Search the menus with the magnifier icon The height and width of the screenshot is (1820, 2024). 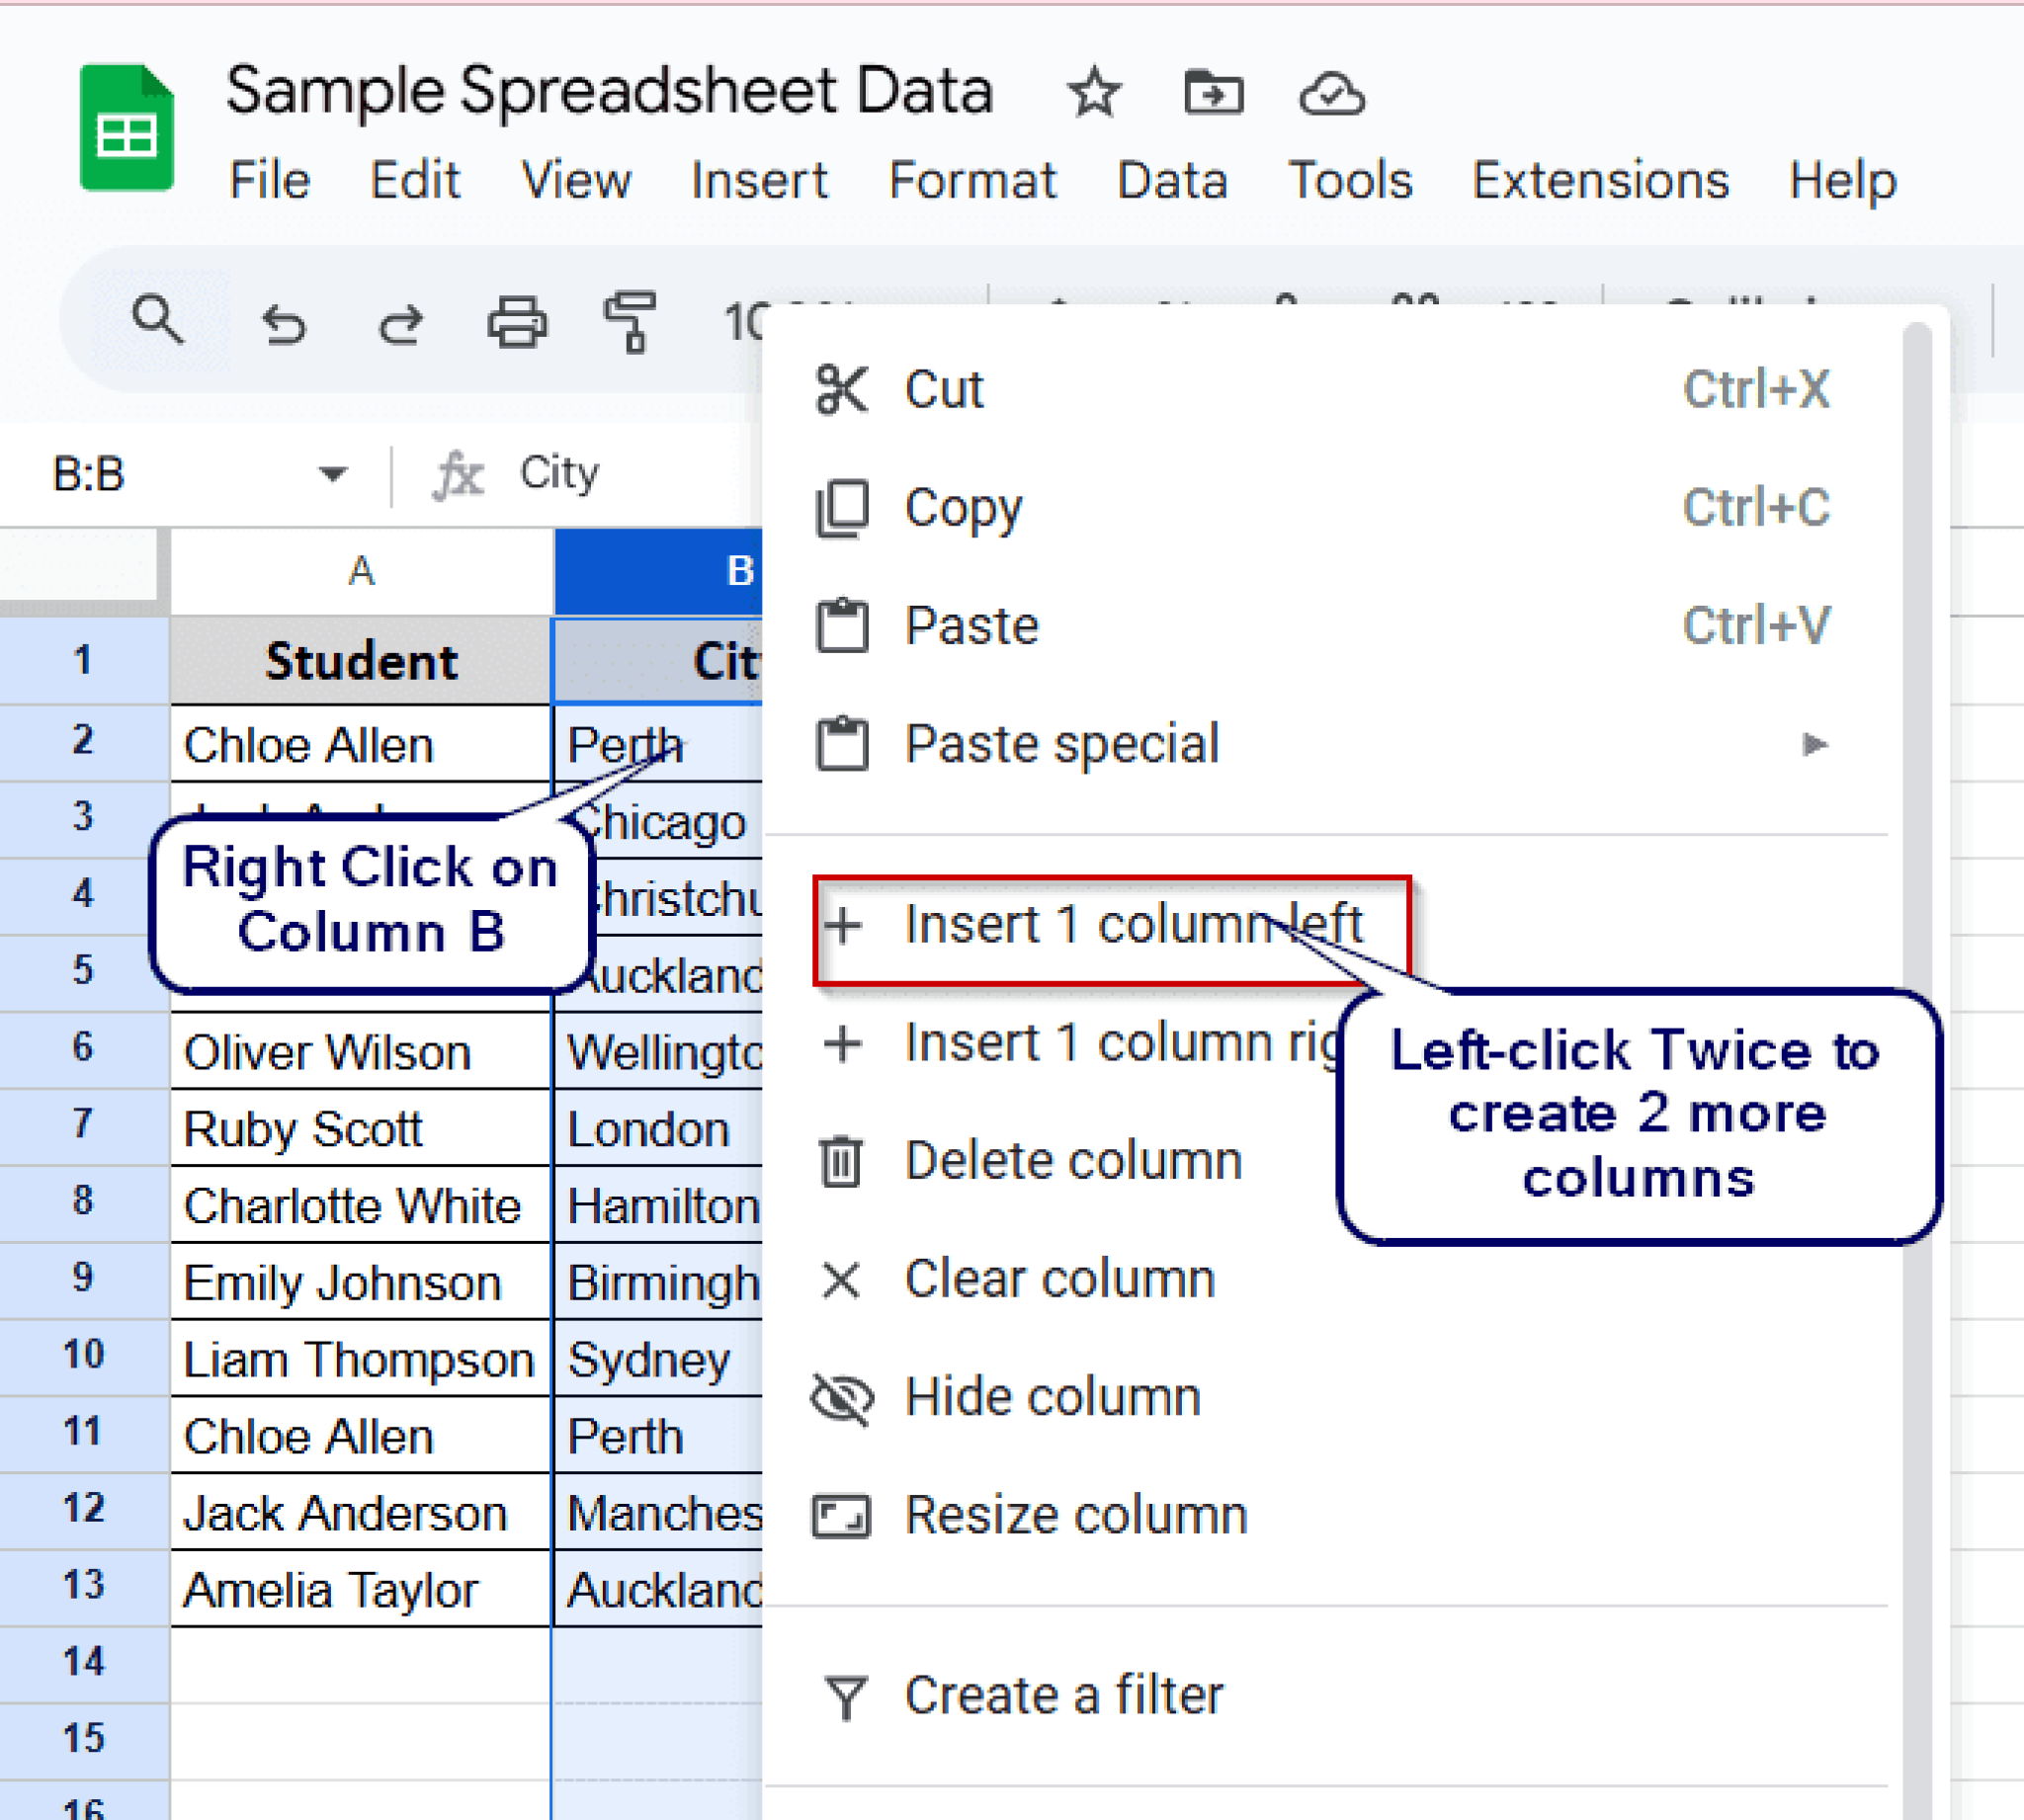[158, 322]
